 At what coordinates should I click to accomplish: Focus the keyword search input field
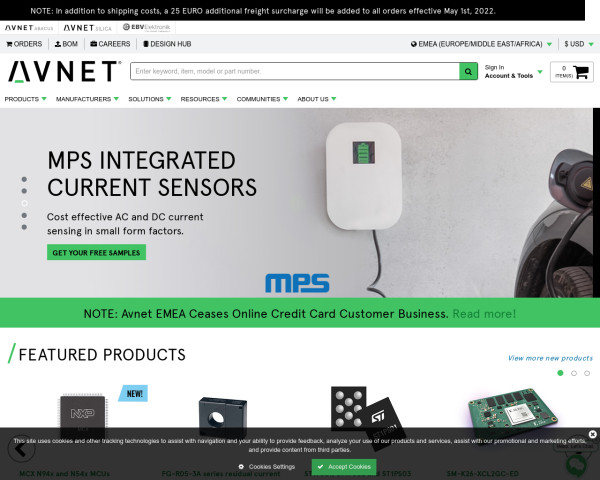295,71
